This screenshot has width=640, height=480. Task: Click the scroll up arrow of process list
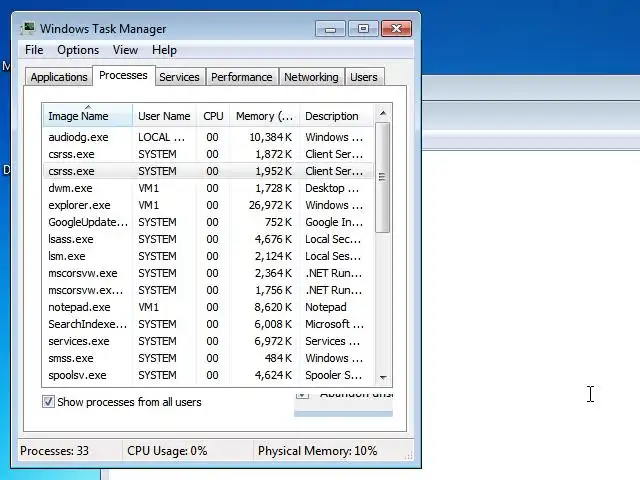tap(383, 113)
